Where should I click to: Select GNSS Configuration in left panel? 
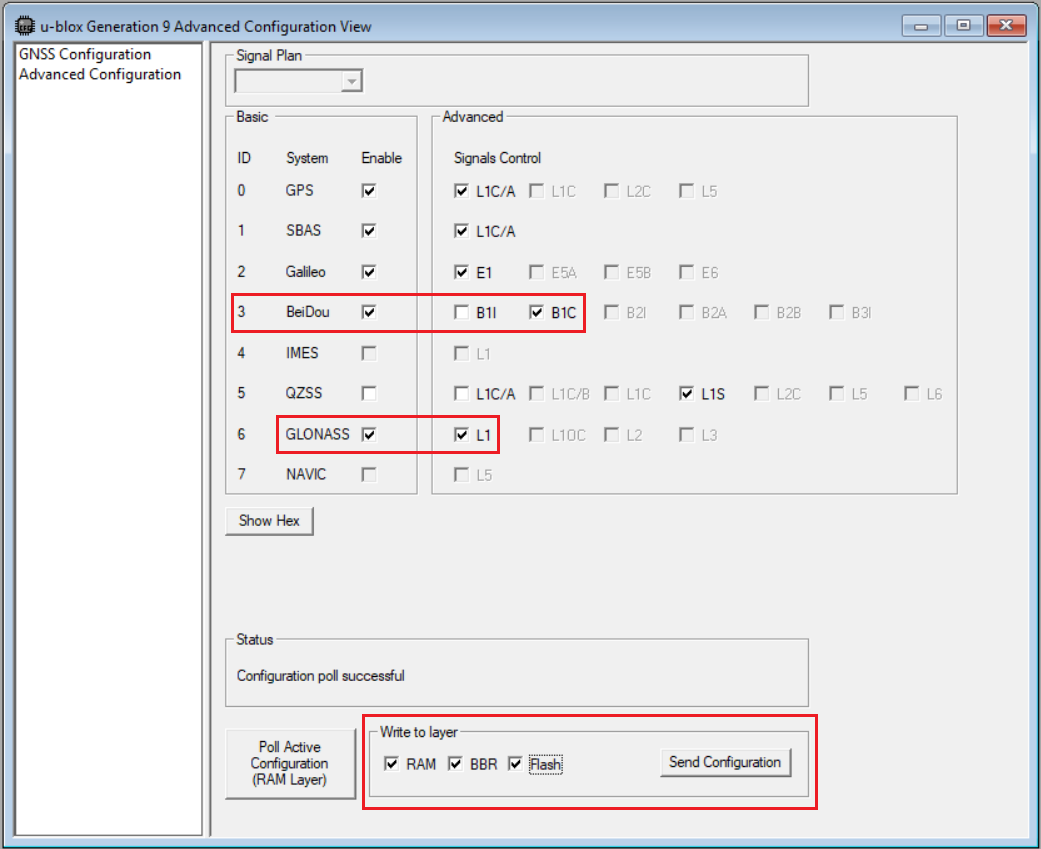click(x=85, y=54)
